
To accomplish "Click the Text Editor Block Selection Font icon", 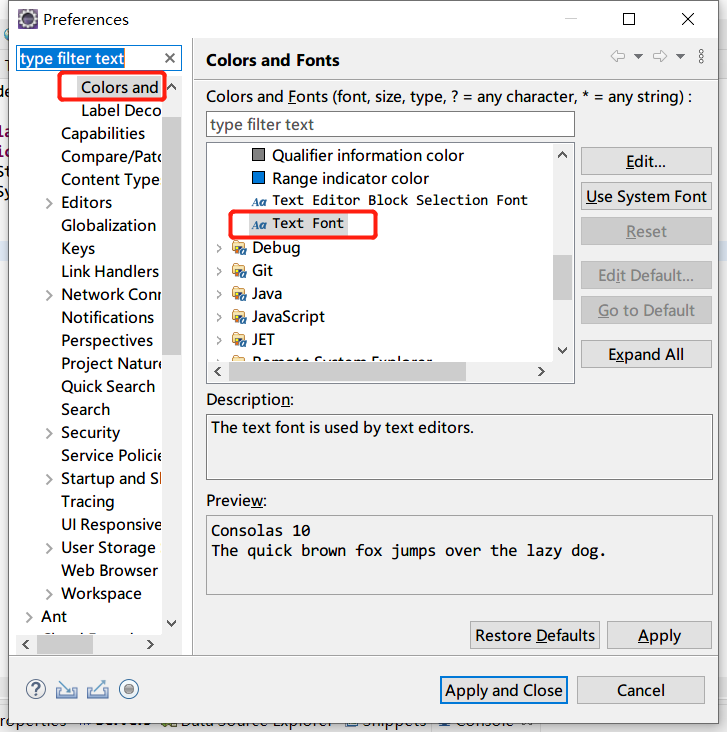I will coord(259,201).
